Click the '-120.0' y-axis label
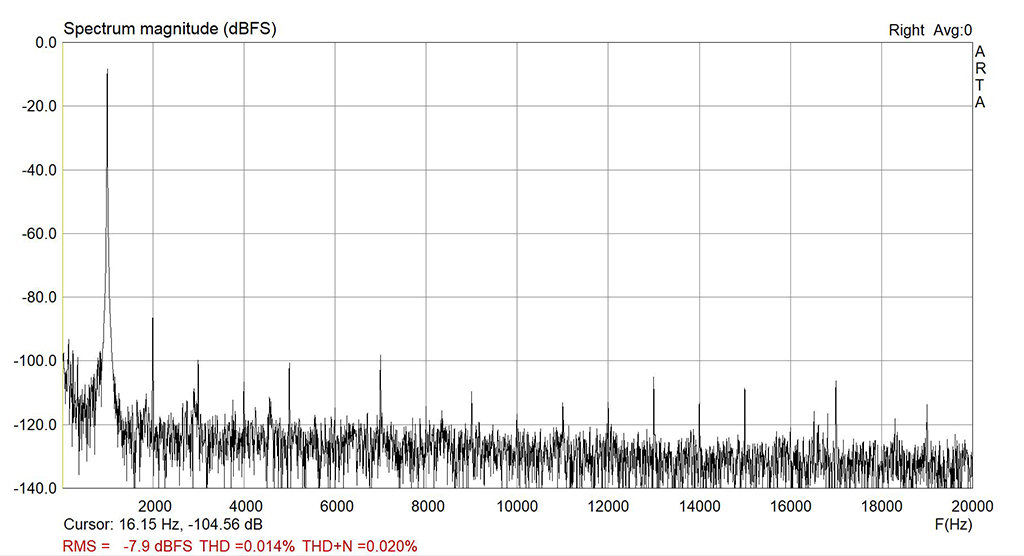The width and height of the screenshot is (1024, 556). coord(36,425)
